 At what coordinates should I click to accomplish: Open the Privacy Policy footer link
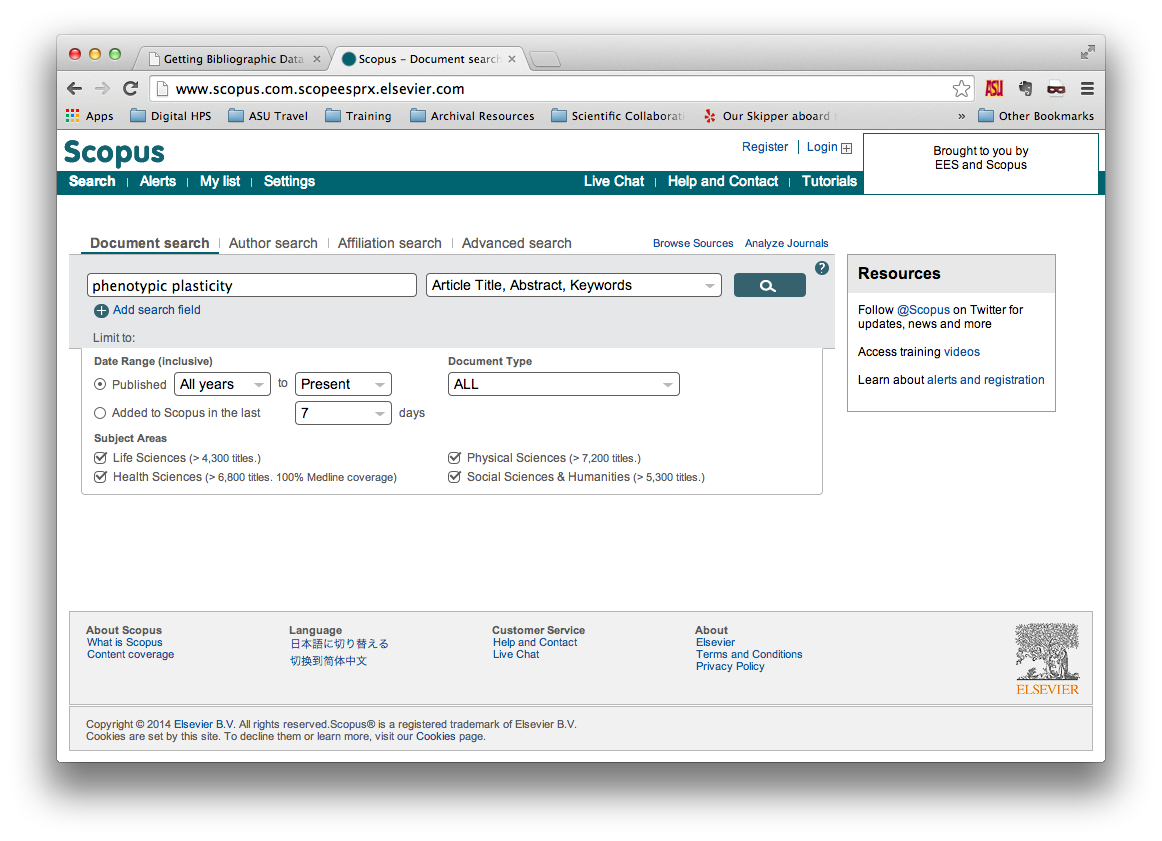pos(730,666)
